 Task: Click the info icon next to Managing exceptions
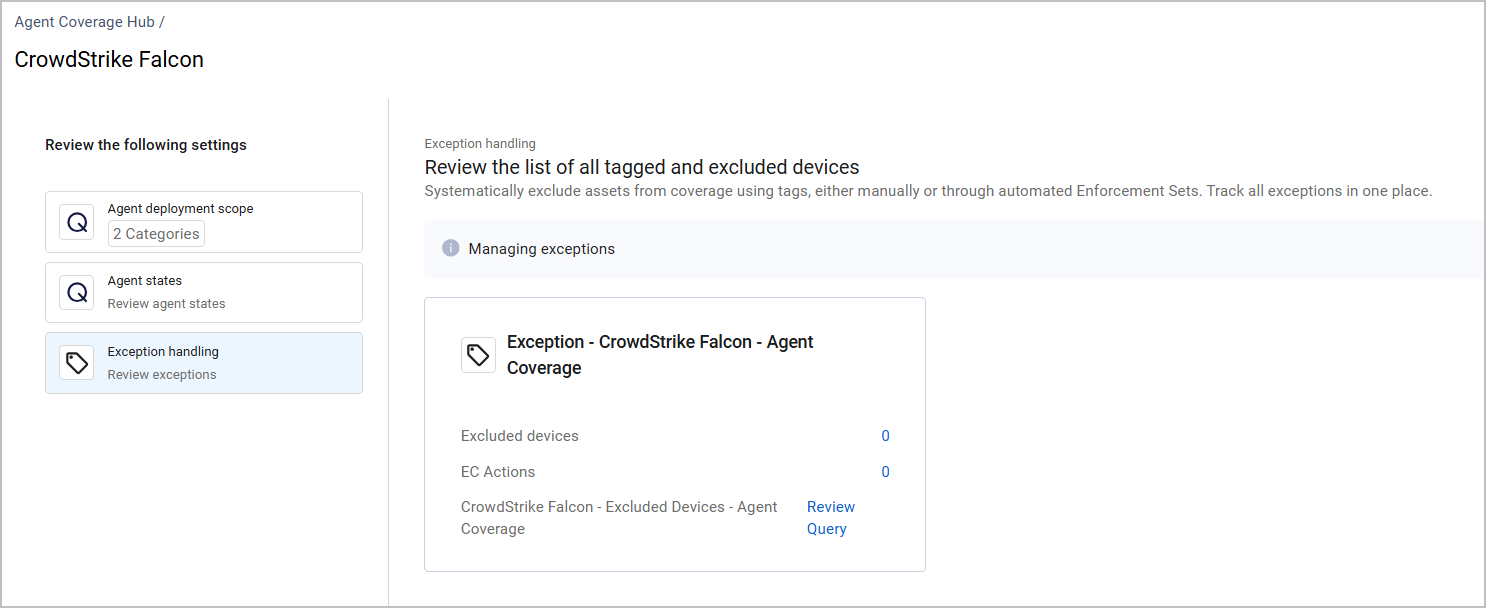(x=451, y=248)
